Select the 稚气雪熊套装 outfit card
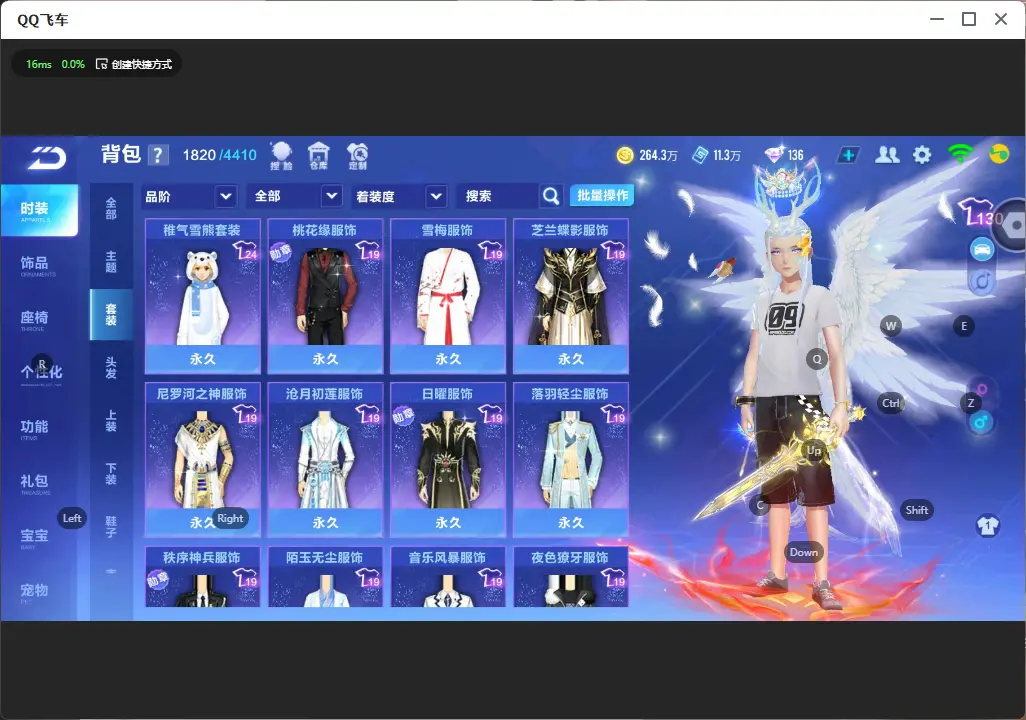Image resolution: width=1026 pixels, height=720 pixels. click(202, 296)
